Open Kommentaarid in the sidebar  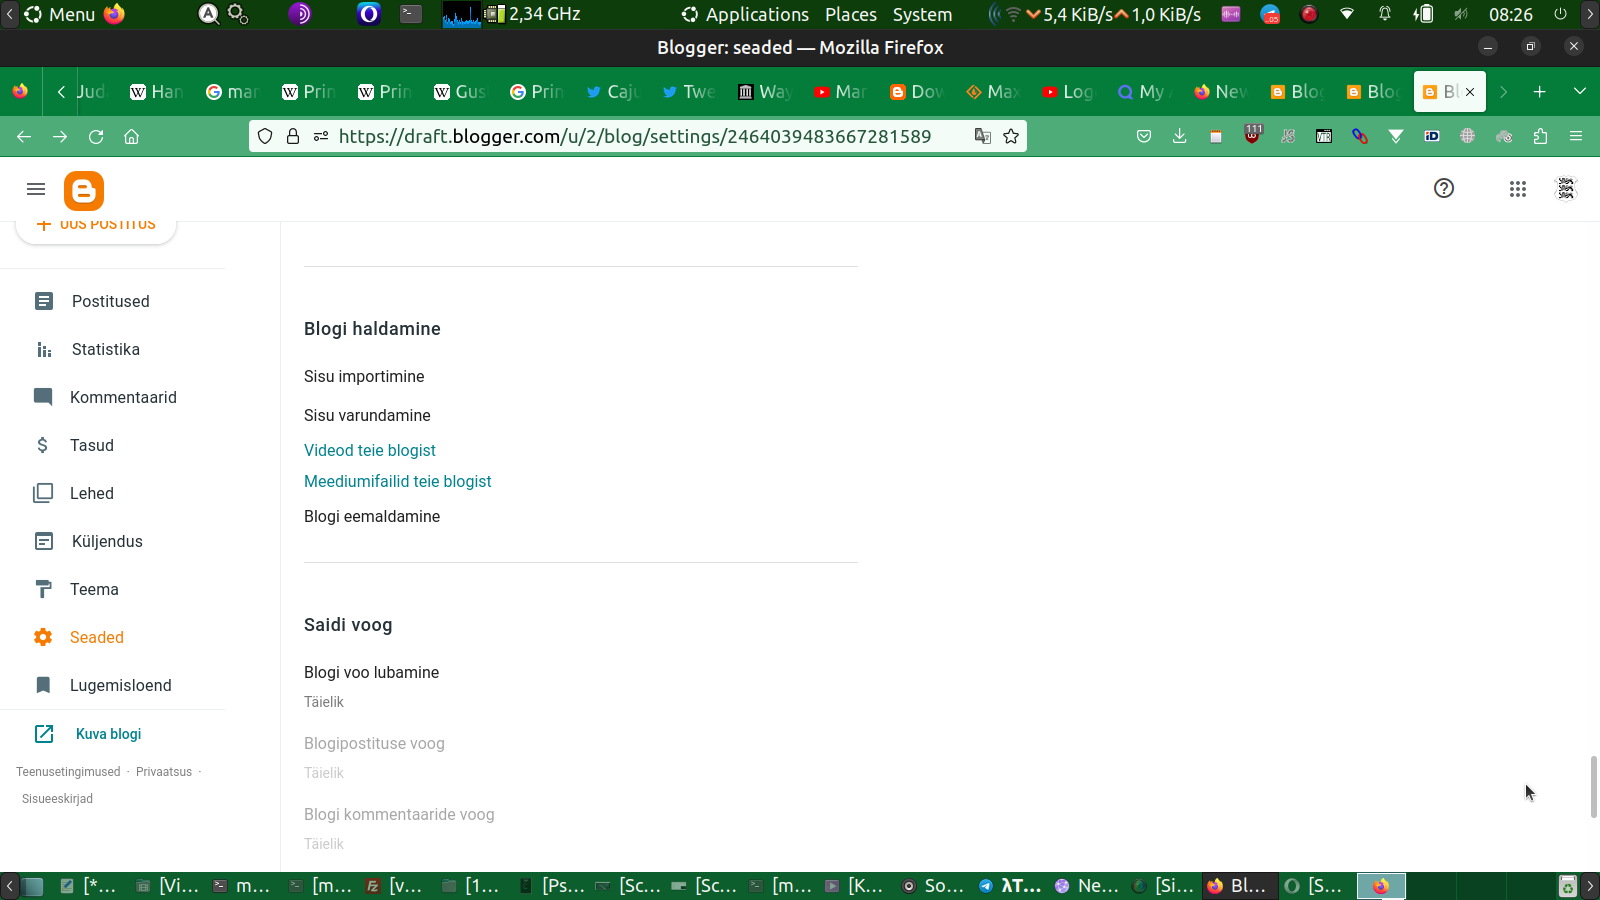pos(123,397)
